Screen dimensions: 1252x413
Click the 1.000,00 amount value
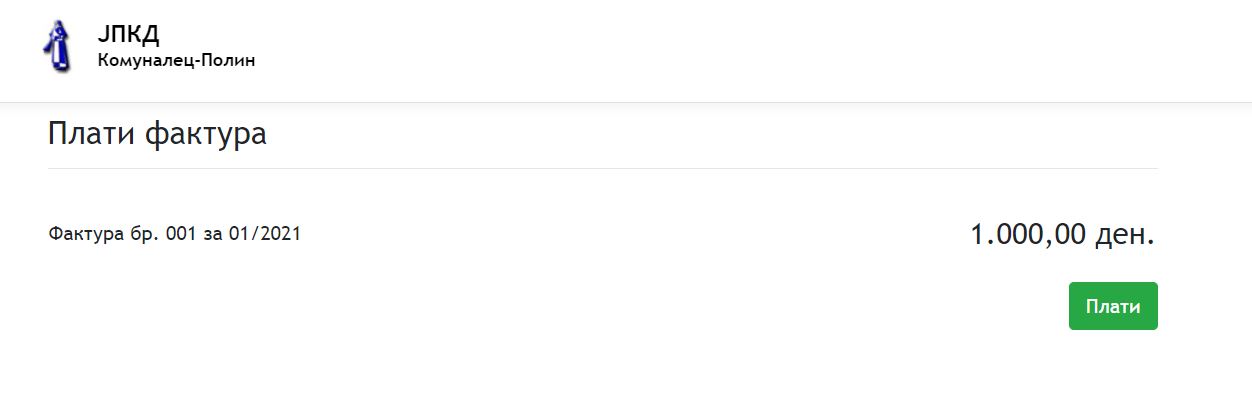[x=1028, y=235]
